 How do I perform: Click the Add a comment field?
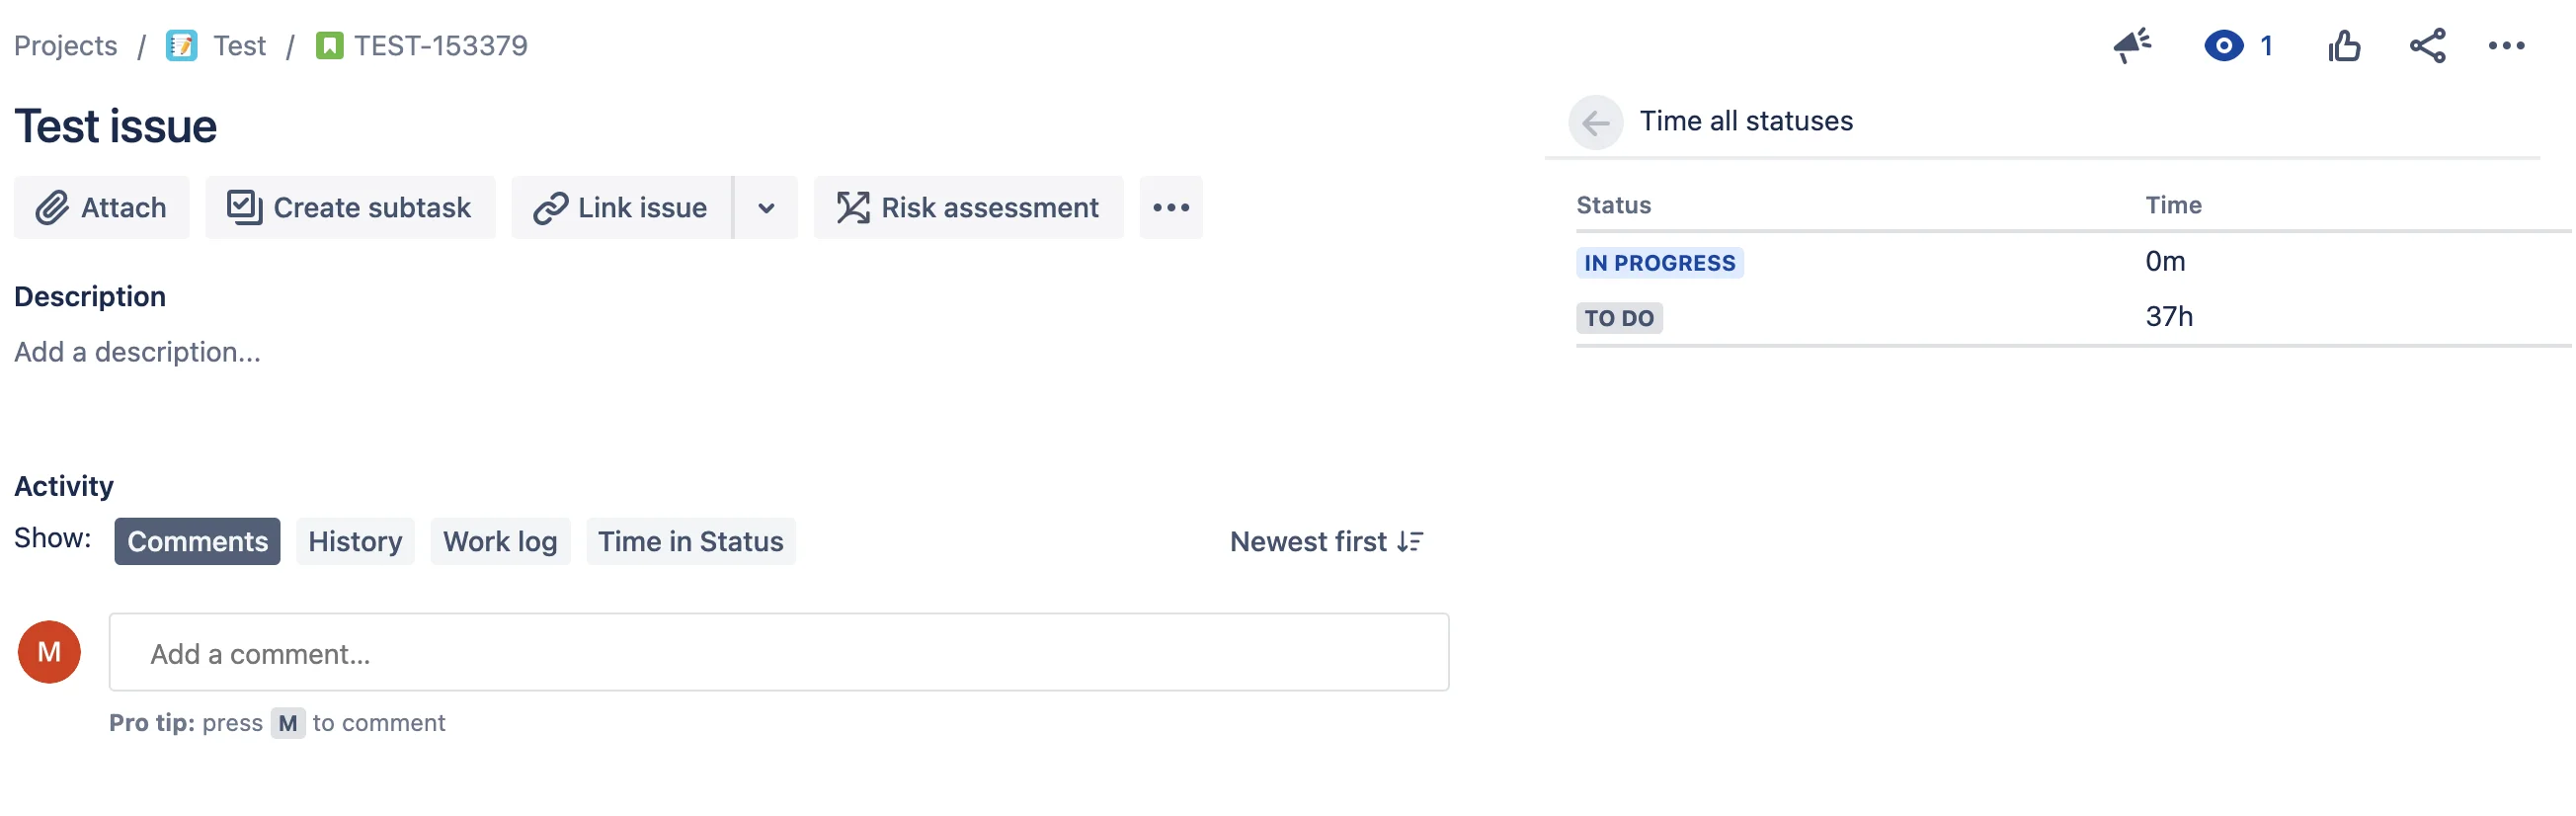tap(779, 652)
